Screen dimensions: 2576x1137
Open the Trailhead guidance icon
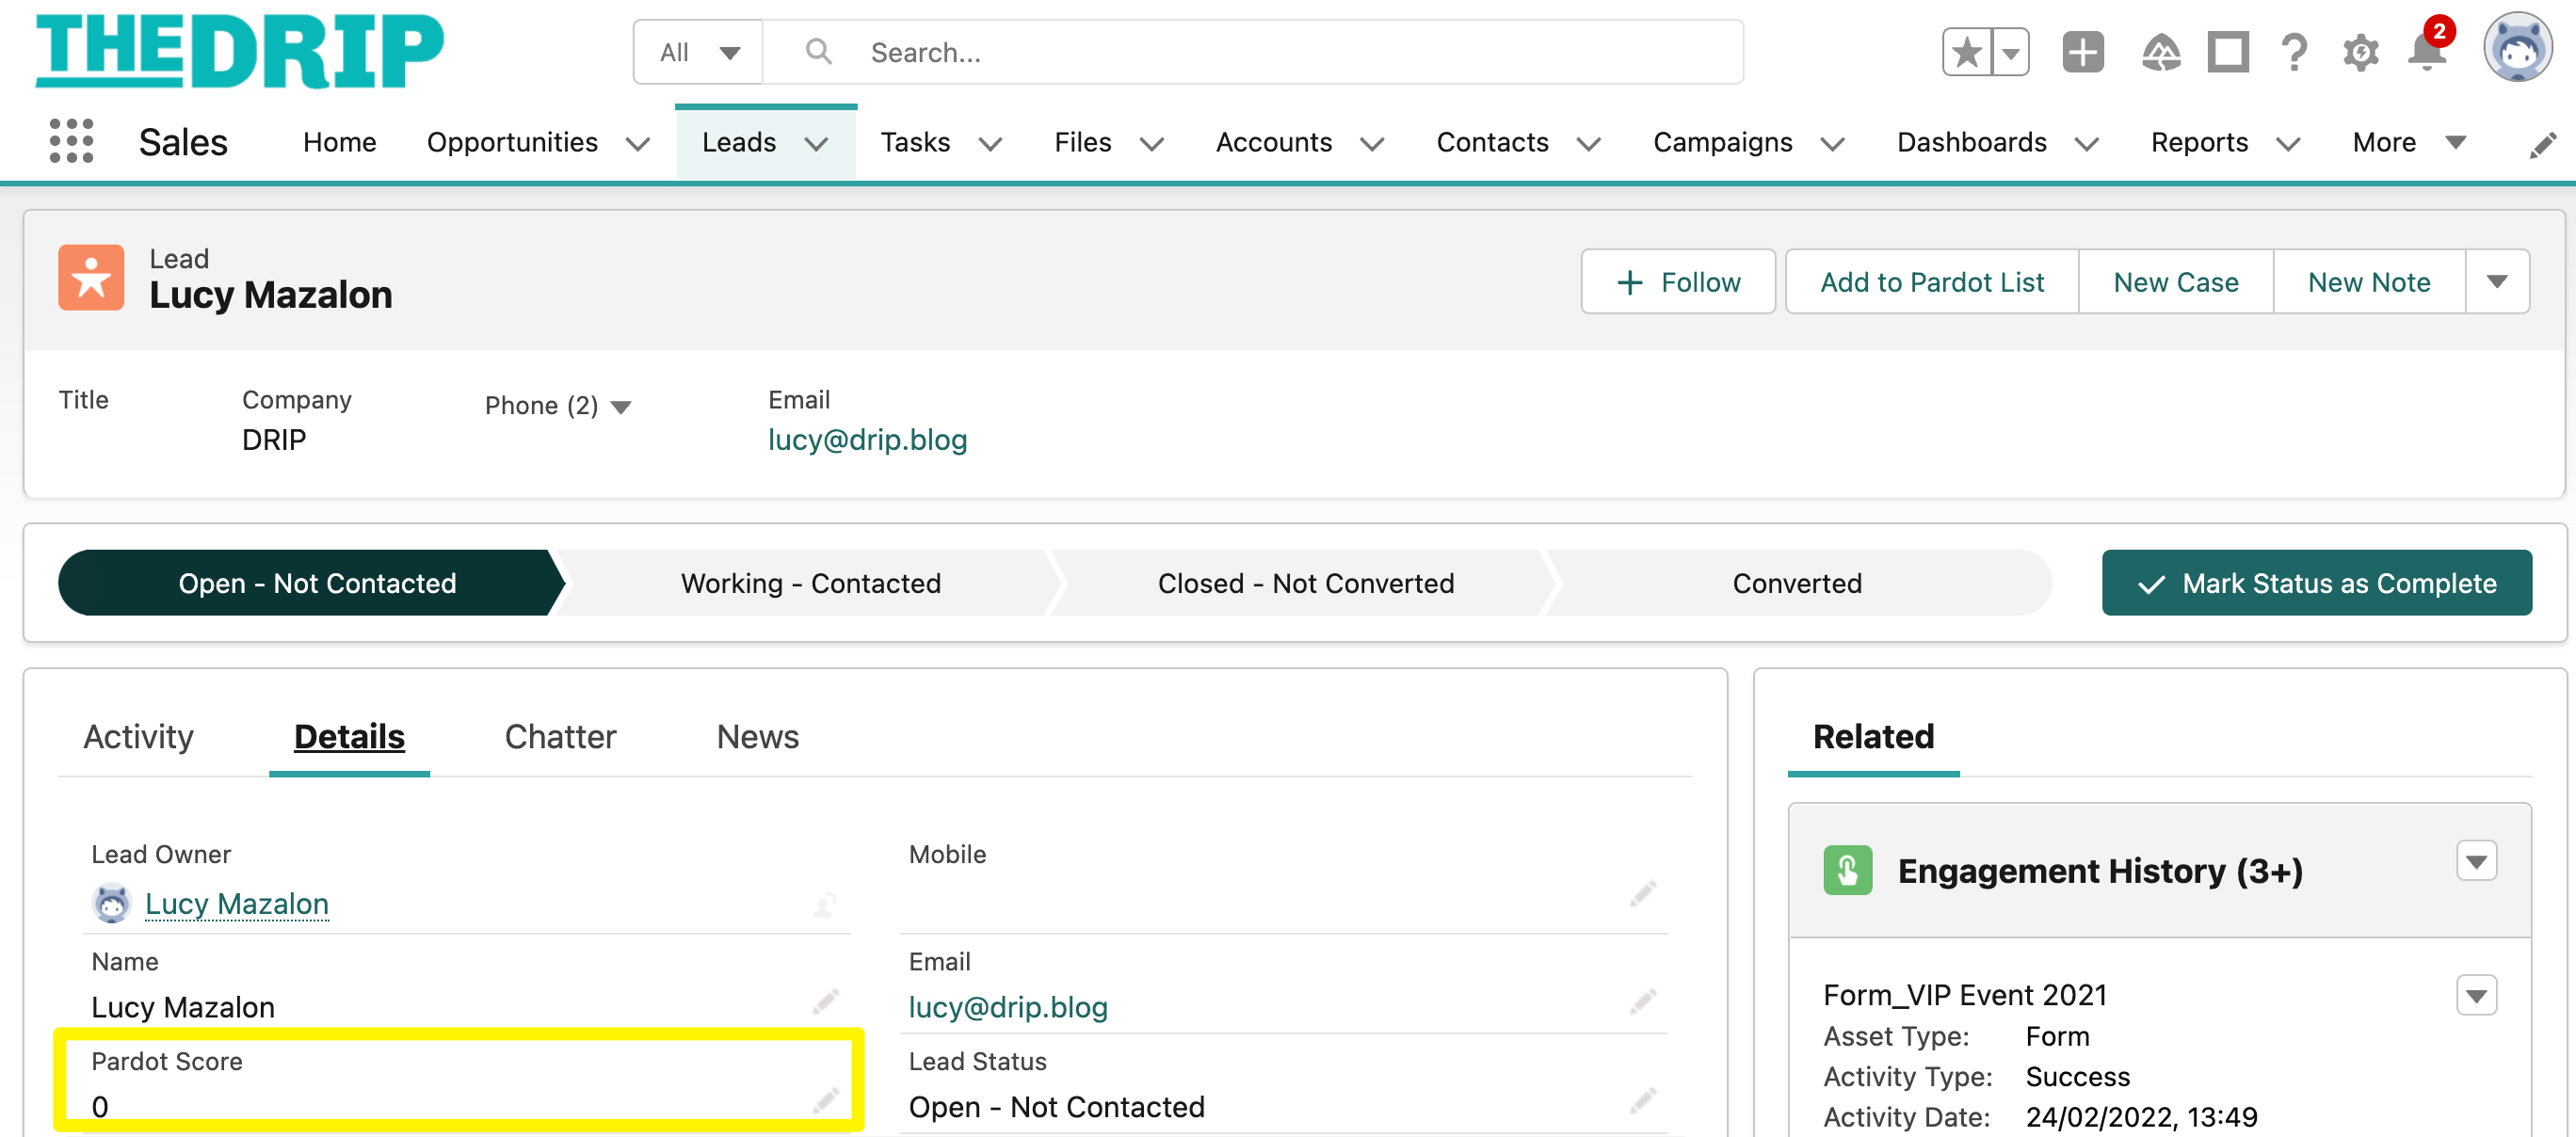[2160, 52]
